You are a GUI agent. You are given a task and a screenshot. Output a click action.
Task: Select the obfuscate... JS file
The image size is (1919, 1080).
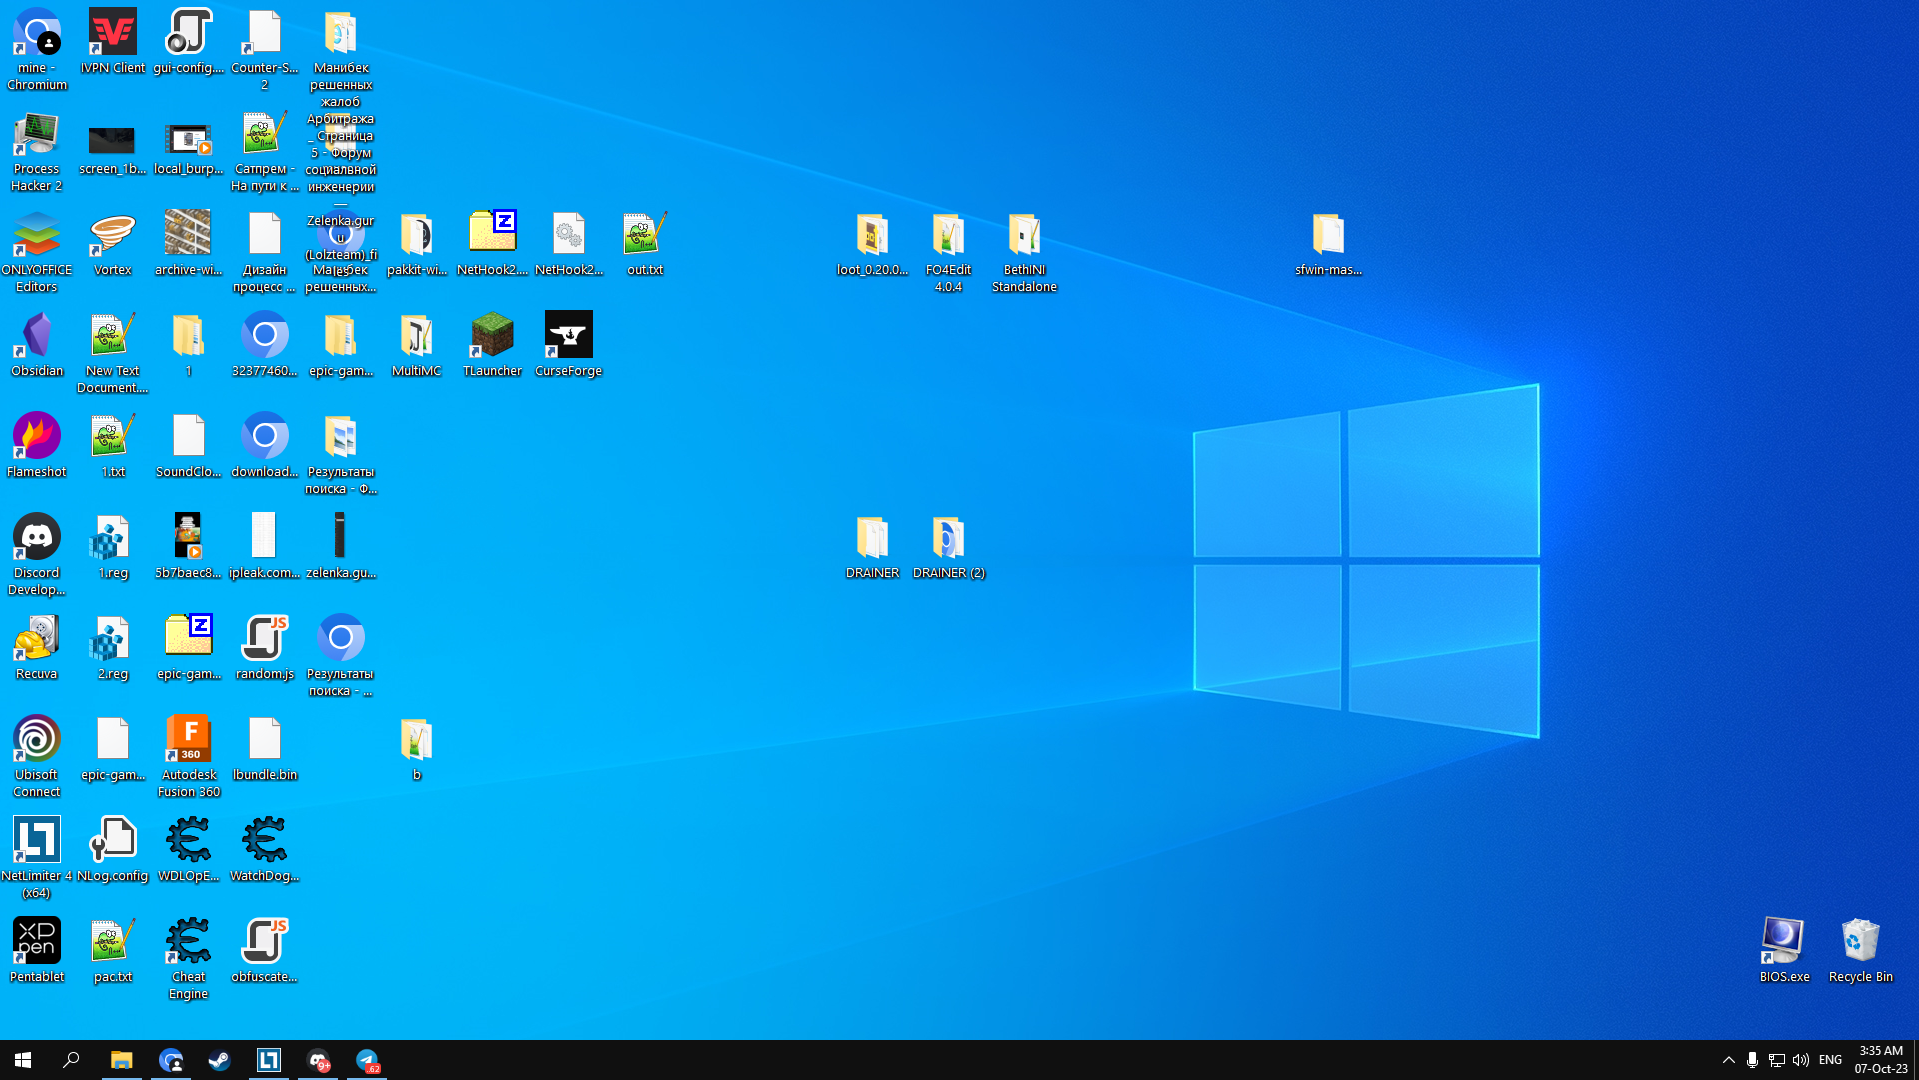tap(264, 951)
